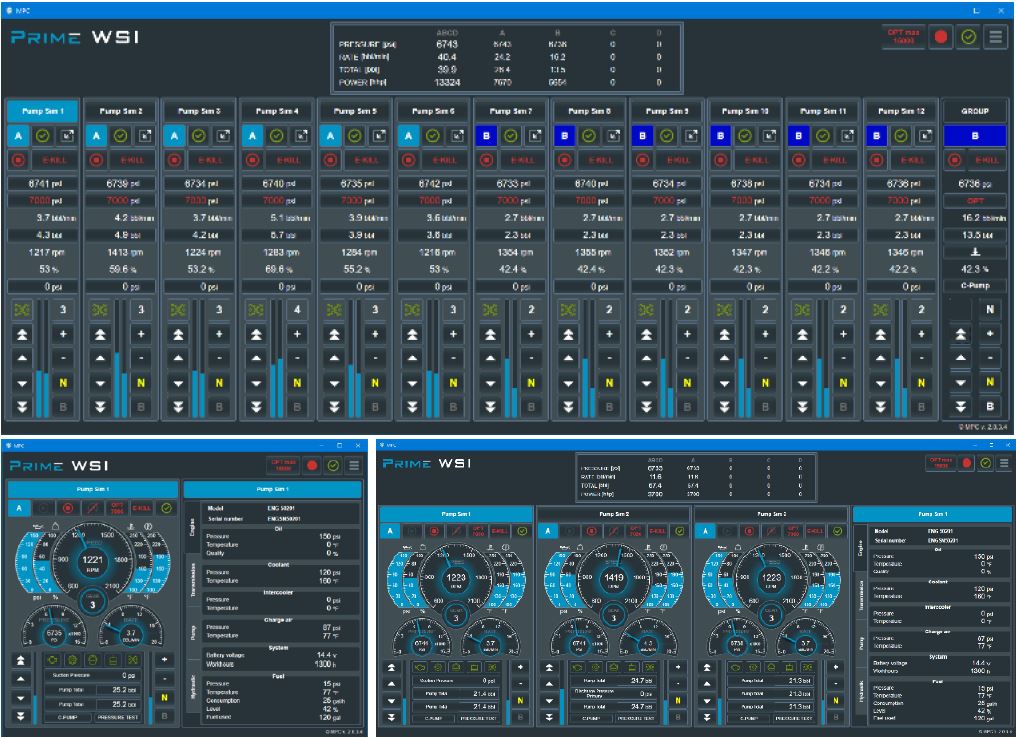Click the double up arrow in the GROUP column
Viewport: 1016px width, 738px height.
961,334
